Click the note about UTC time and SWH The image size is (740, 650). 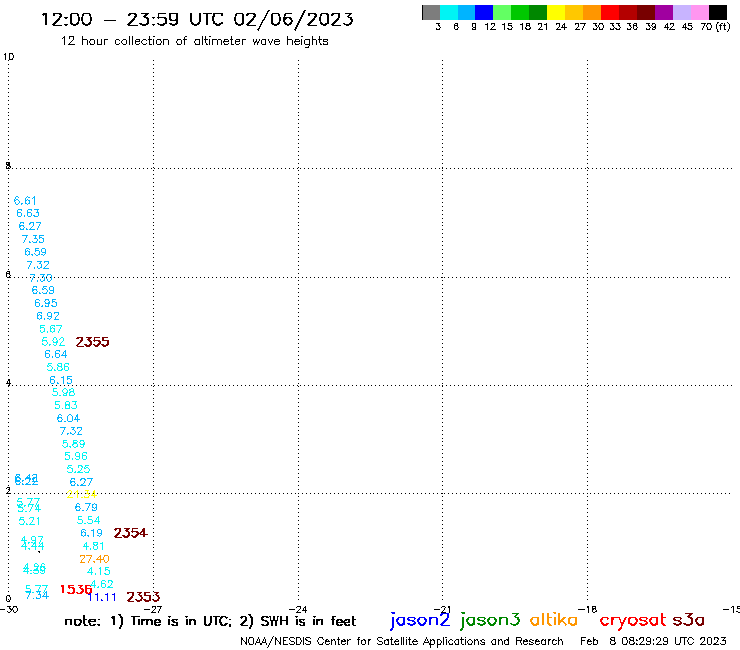[210, 621]
